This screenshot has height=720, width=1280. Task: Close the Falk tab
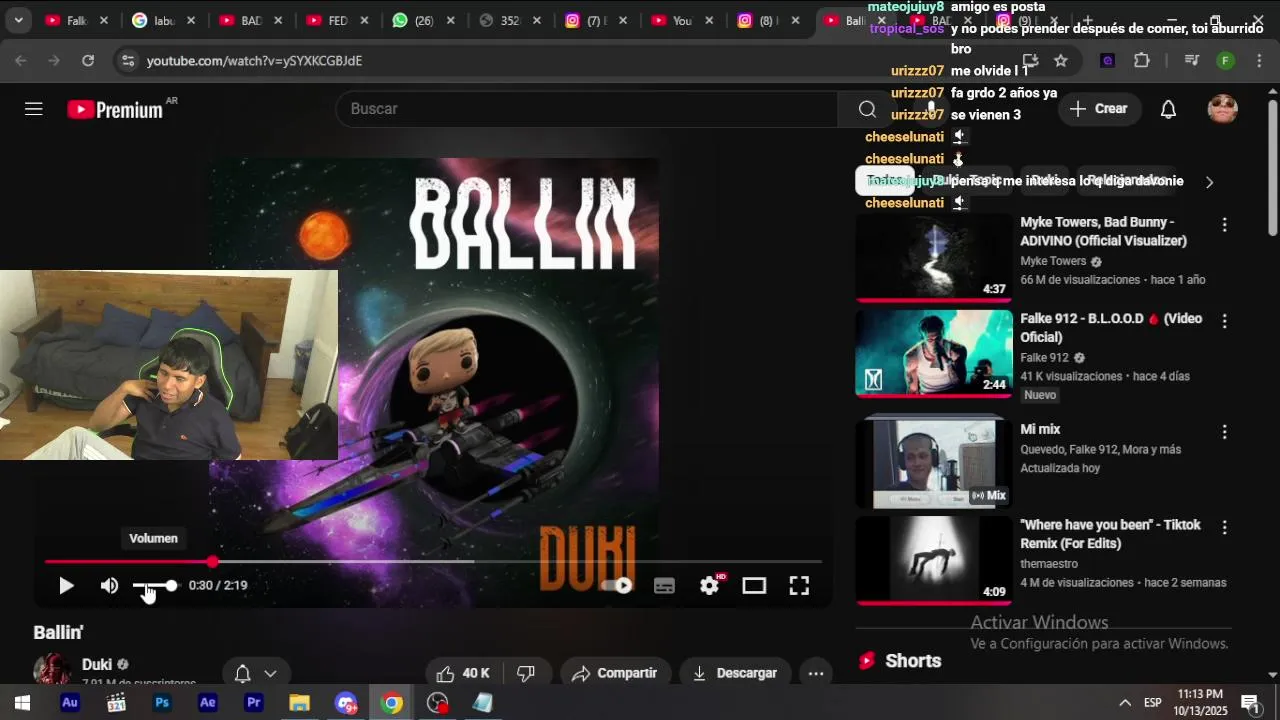pyautogui.click(x=106, y=20)
